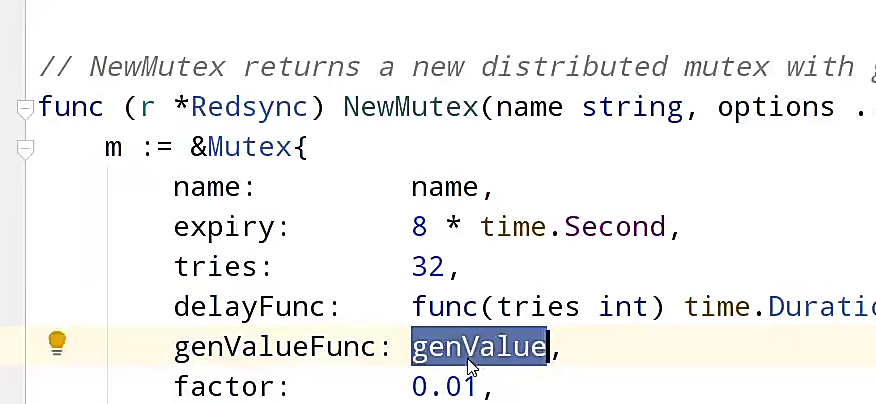Viewport: 876px width, 404px height.
Task: Click the func keyword in delayFunc value
Action: [x=445, y=306]
